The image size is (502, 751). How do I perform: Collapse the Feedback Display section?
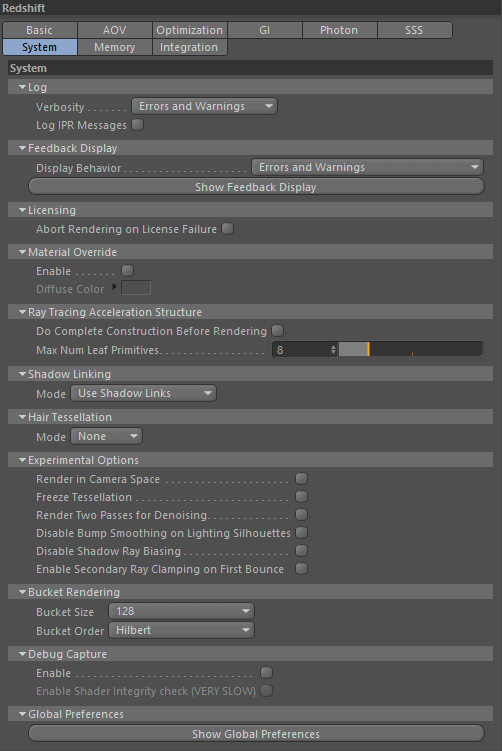[22, 148]
